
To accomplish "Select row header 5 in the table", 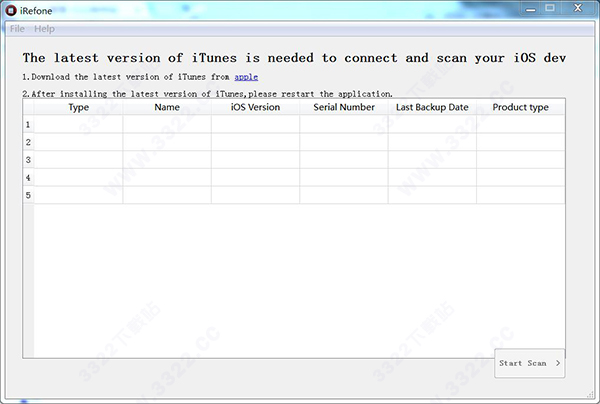I will point(28,195).
